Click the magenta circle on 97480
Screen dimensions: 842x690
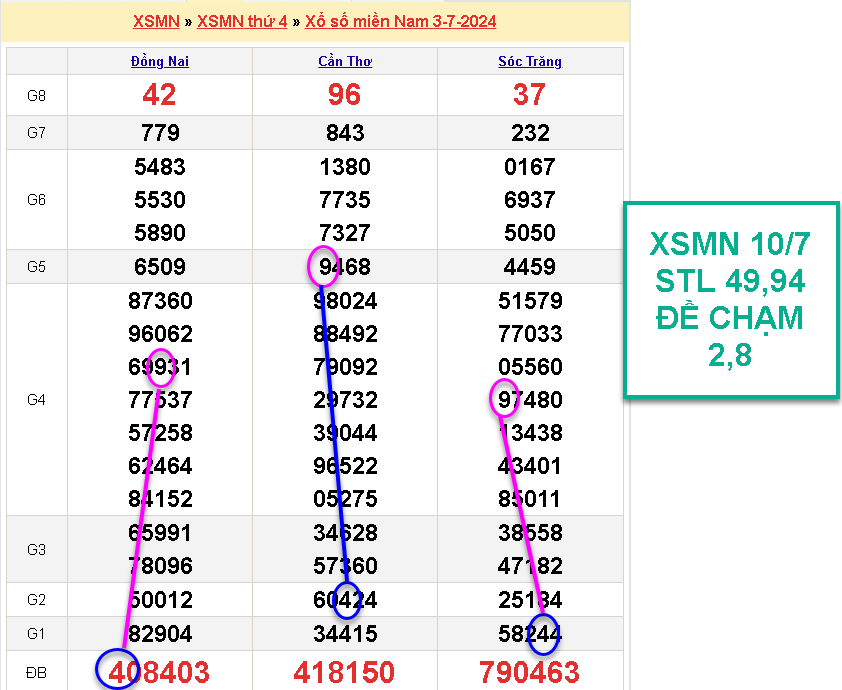[x=505, y=398]
